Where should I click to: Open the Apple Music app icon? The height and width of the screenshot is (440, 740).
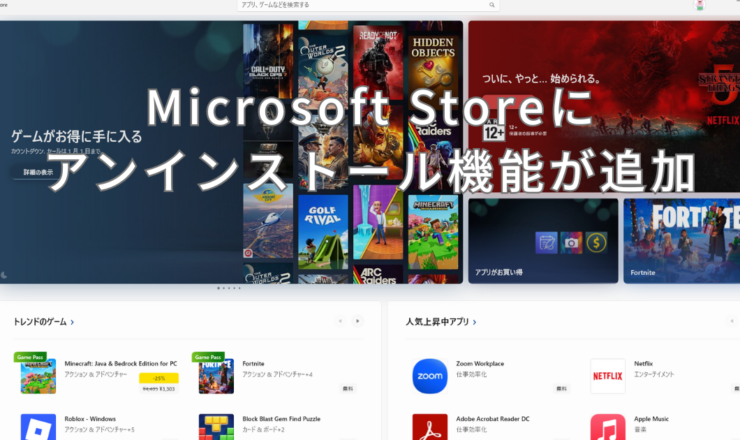click(x=608, y=427)
